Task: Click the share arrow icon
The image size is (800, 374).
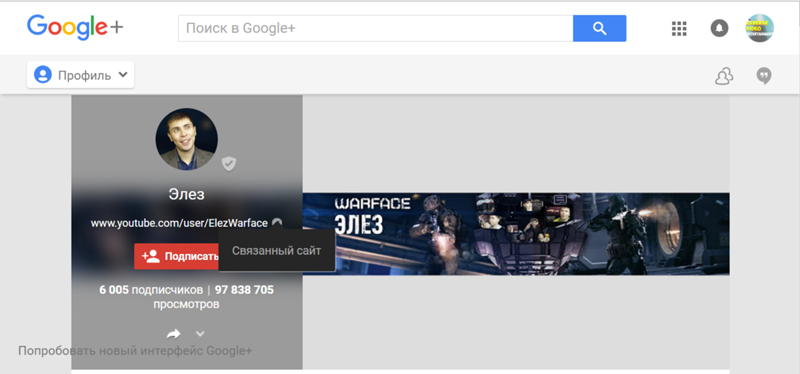Action: [173, 334]
